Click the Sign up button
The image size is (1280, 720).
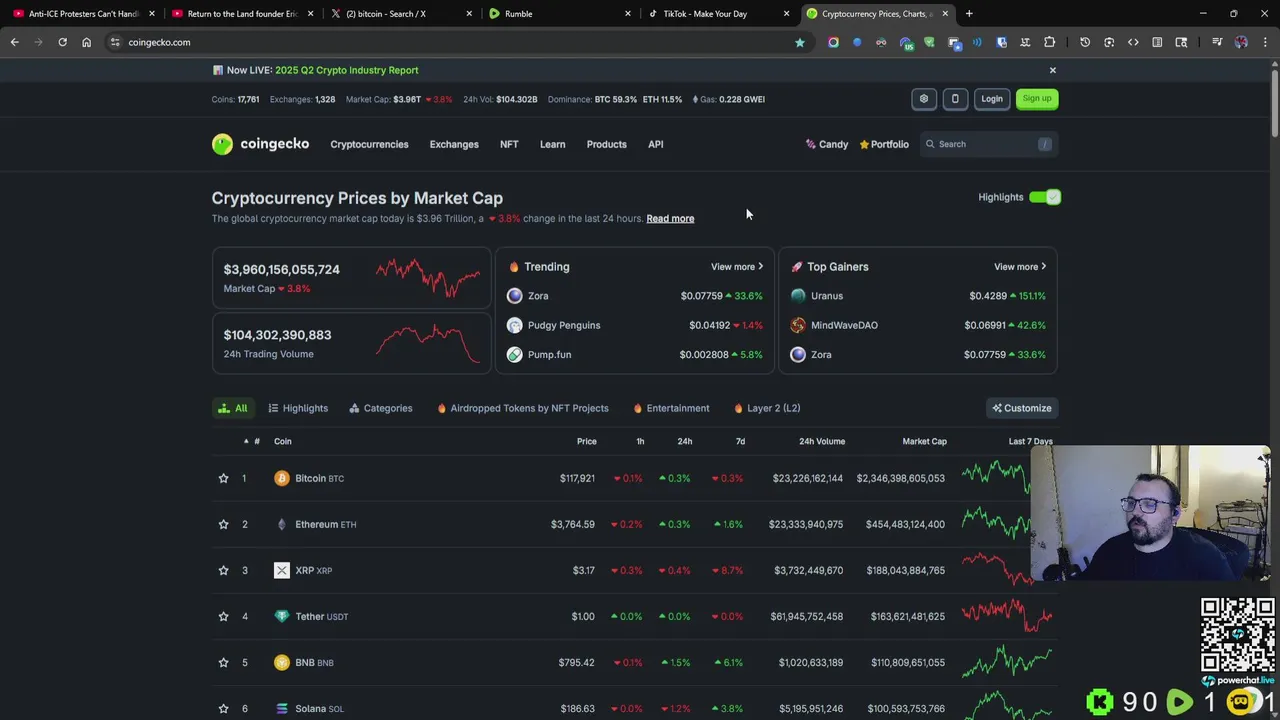tap(1037, 99)
